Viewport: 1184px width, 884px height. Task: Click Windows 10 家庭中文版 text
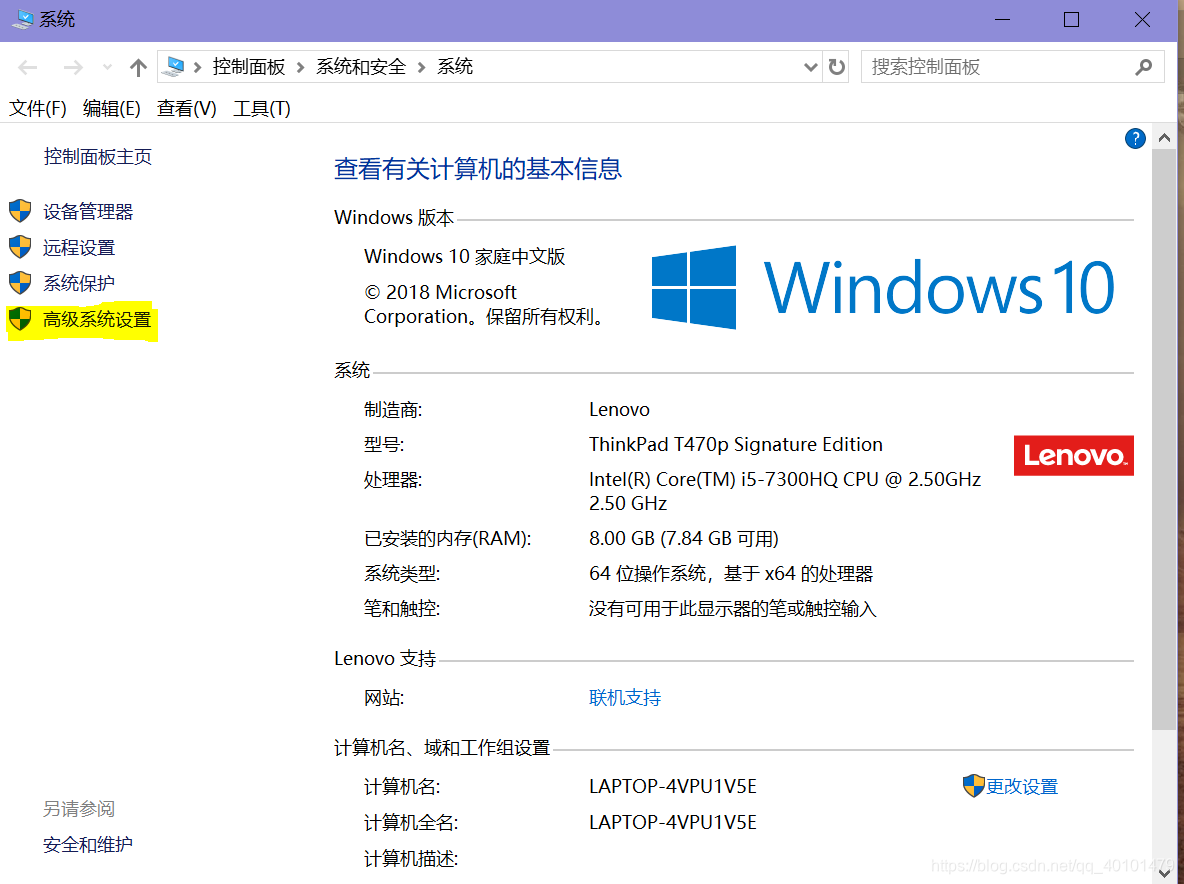[464, 257]
